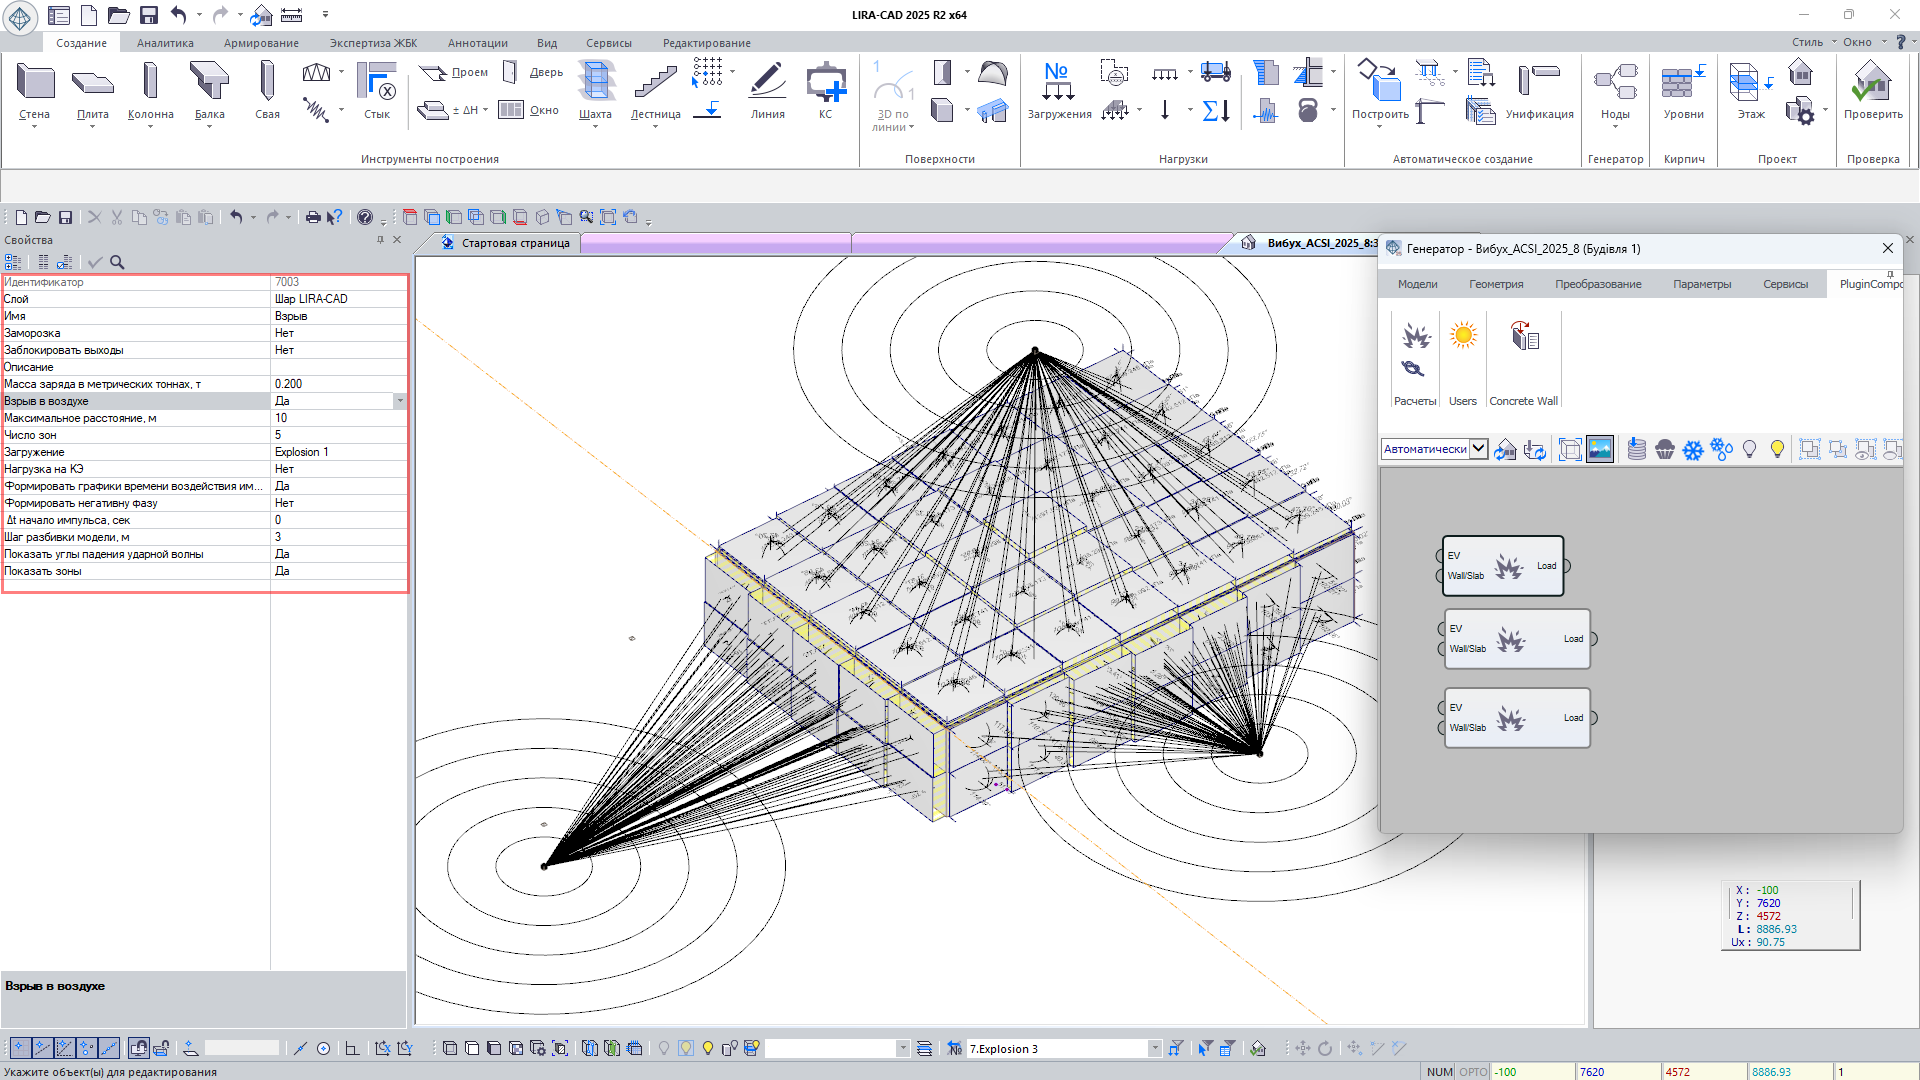Open the Стартовая страница document tab
Viewport: 1920px width, 1080px height.
click(514, 243)
